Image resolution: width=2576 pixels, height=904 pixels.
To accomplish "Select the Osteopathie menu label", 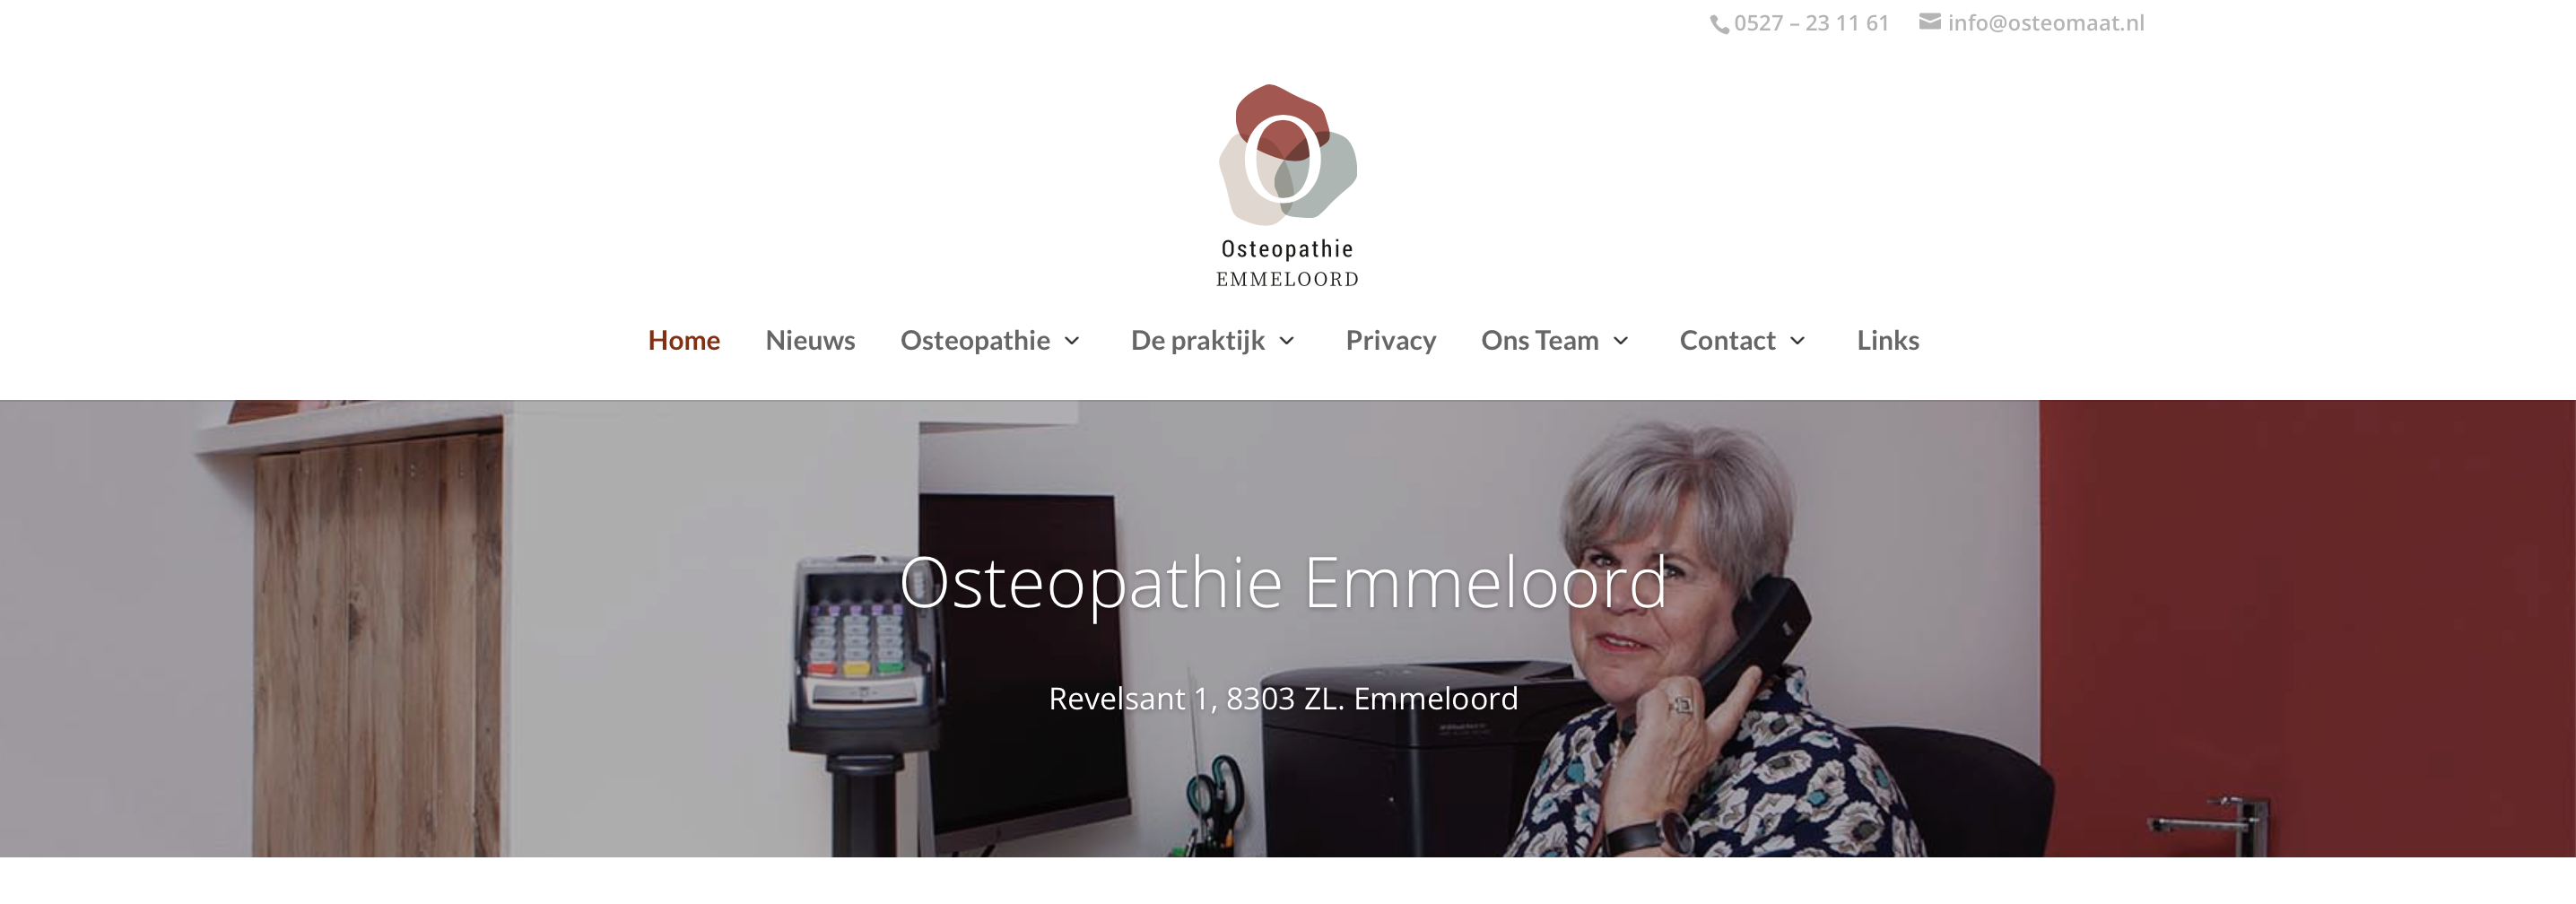I will click(975, 341).
